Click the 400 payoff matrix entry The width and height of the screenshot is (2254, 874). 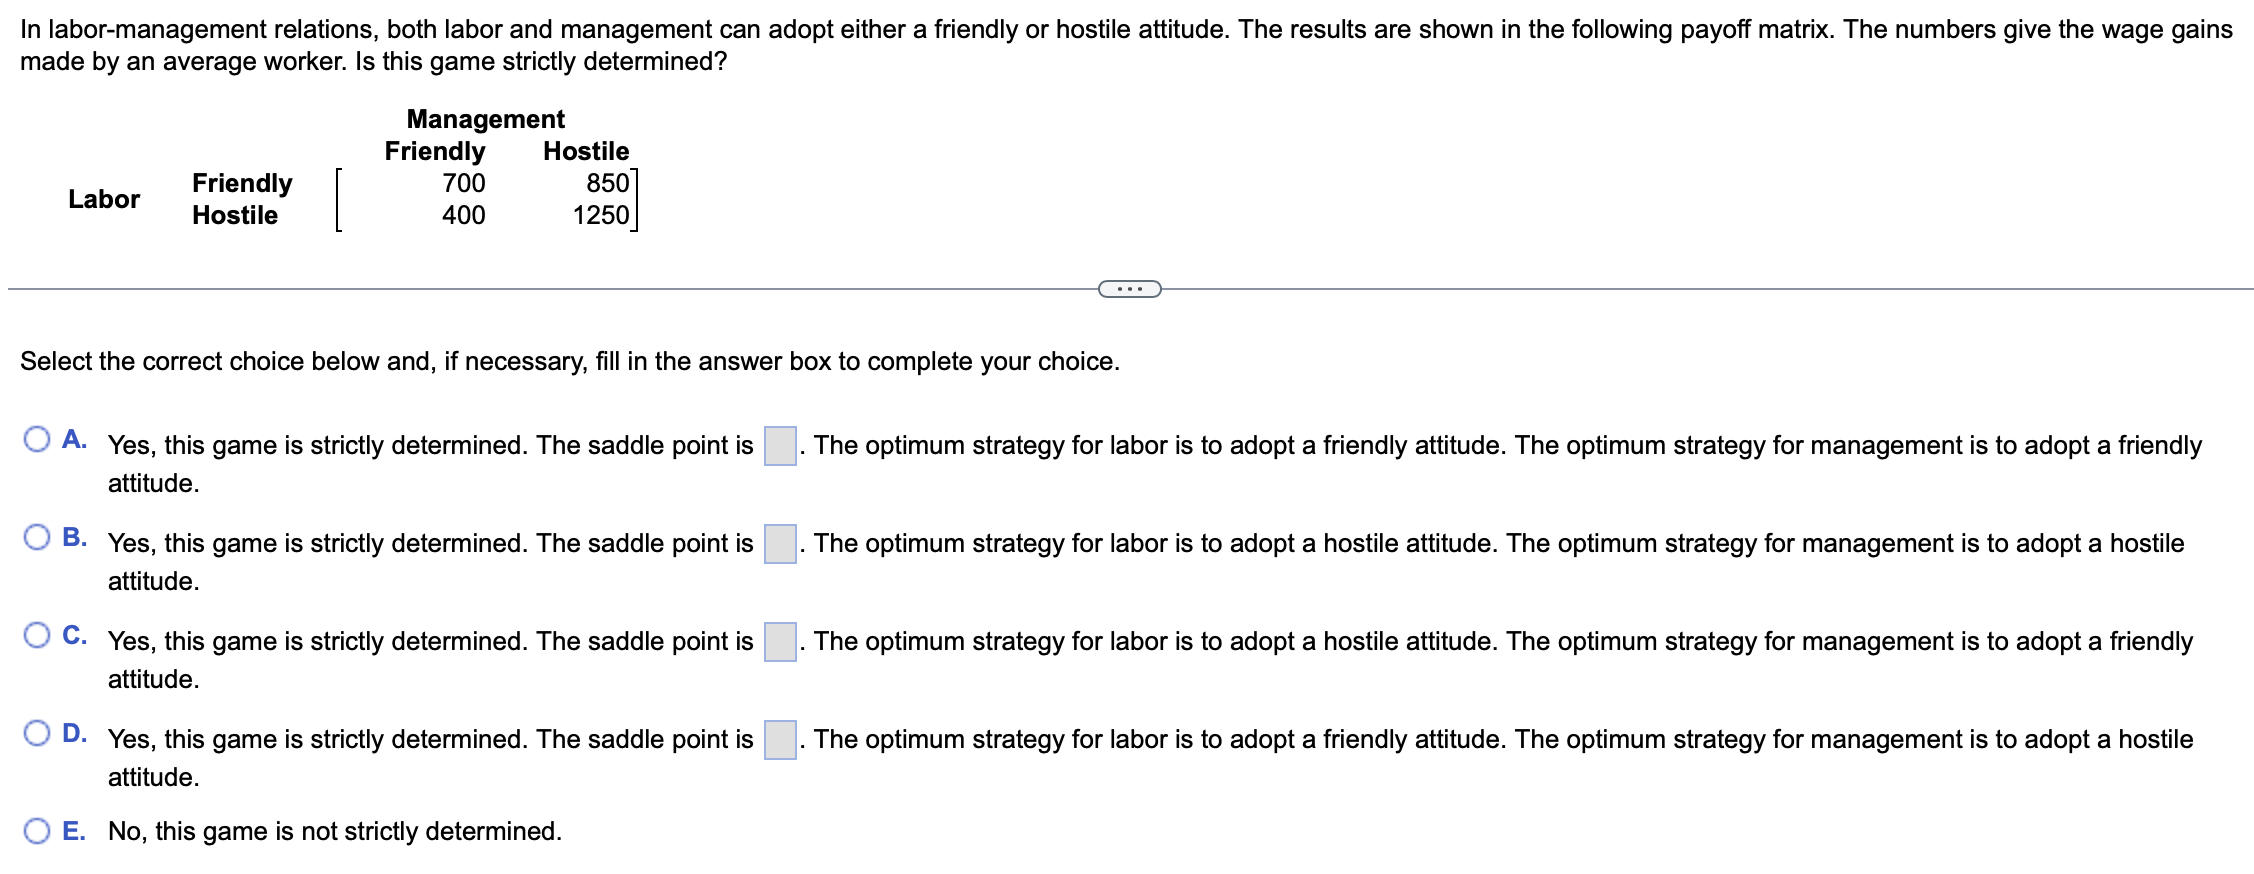coord(464,215)
